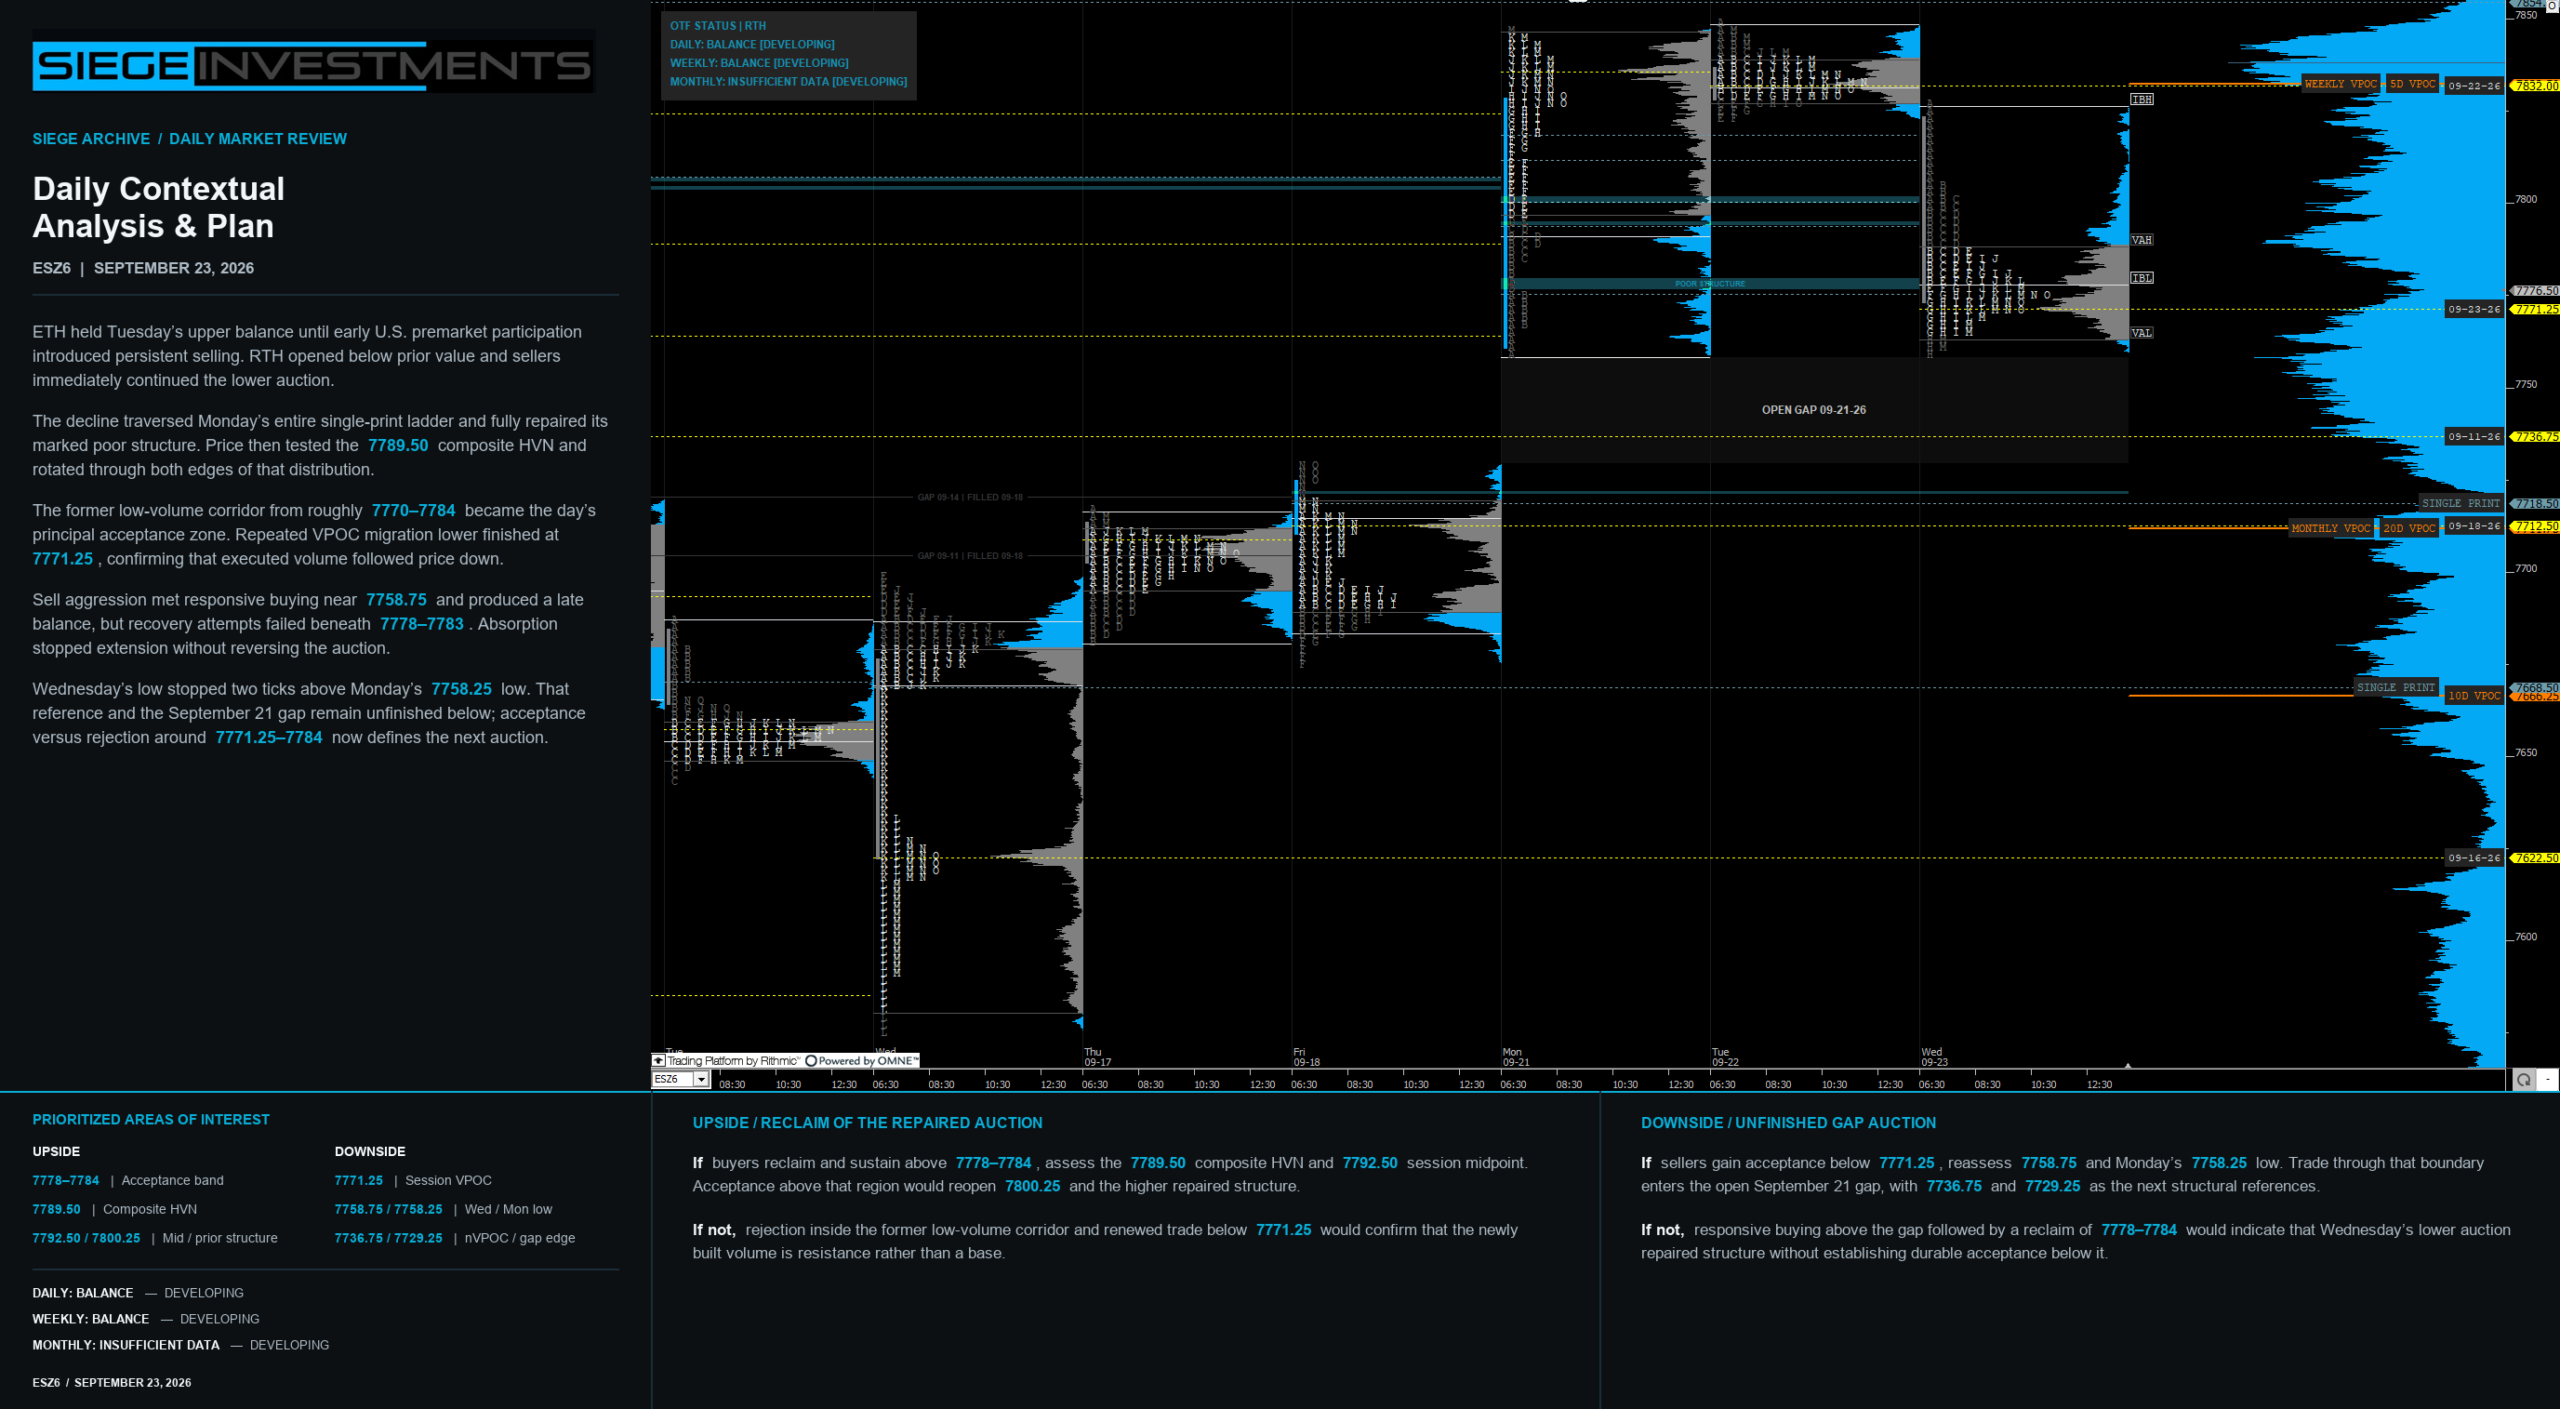This screenshot has height=1409, width=2560.
Task: Click the 7770–7784 range in the analysis text
Action: click(x=413, y=511)
